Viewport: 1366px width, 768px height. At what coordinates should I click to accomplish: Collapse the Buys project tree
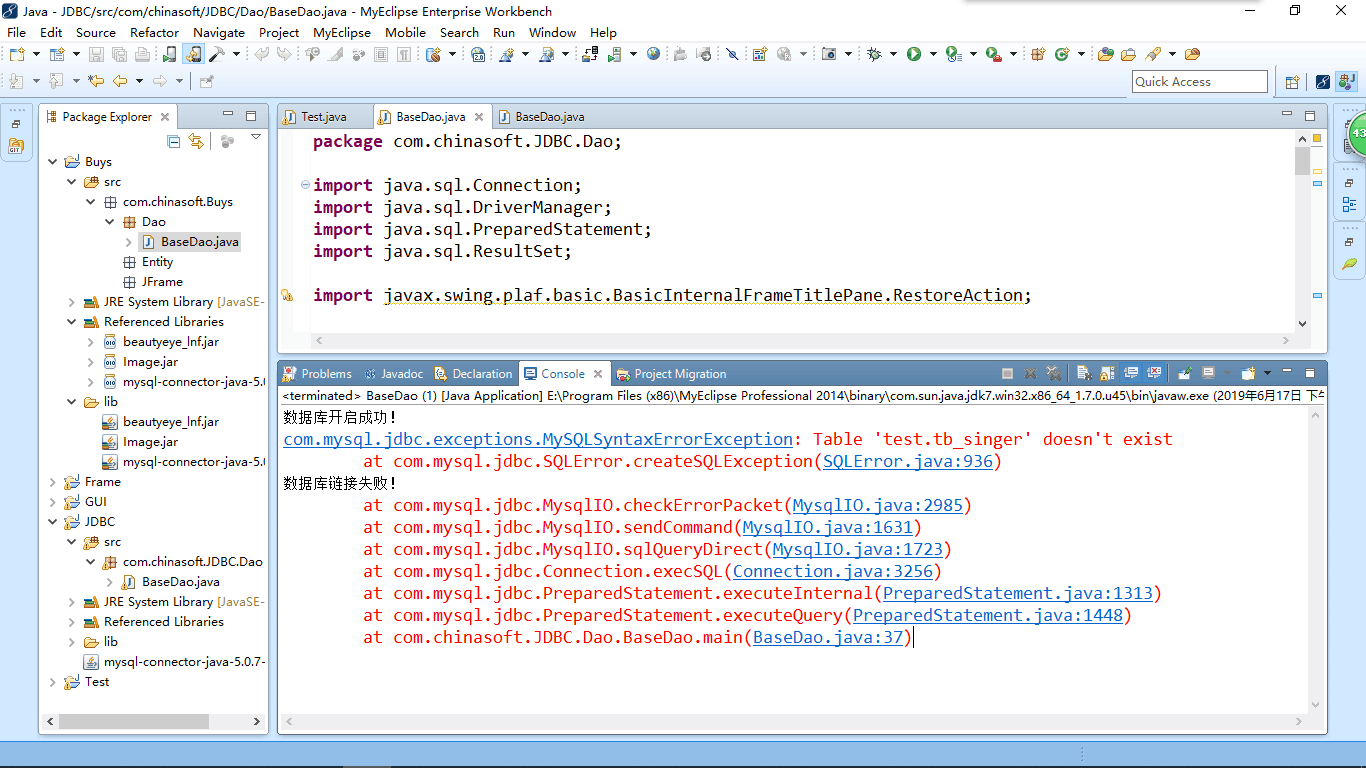[x=53, y=162]
